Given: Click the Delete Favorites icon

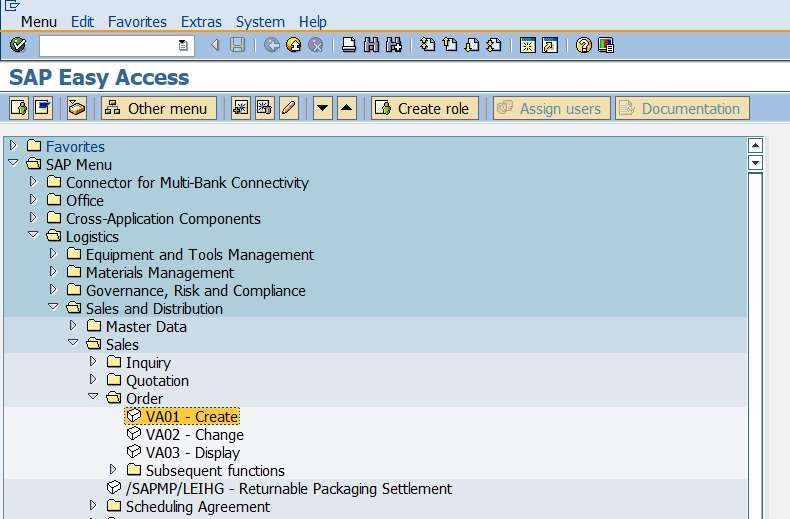Looking at the screenshot, I should 265,108.
